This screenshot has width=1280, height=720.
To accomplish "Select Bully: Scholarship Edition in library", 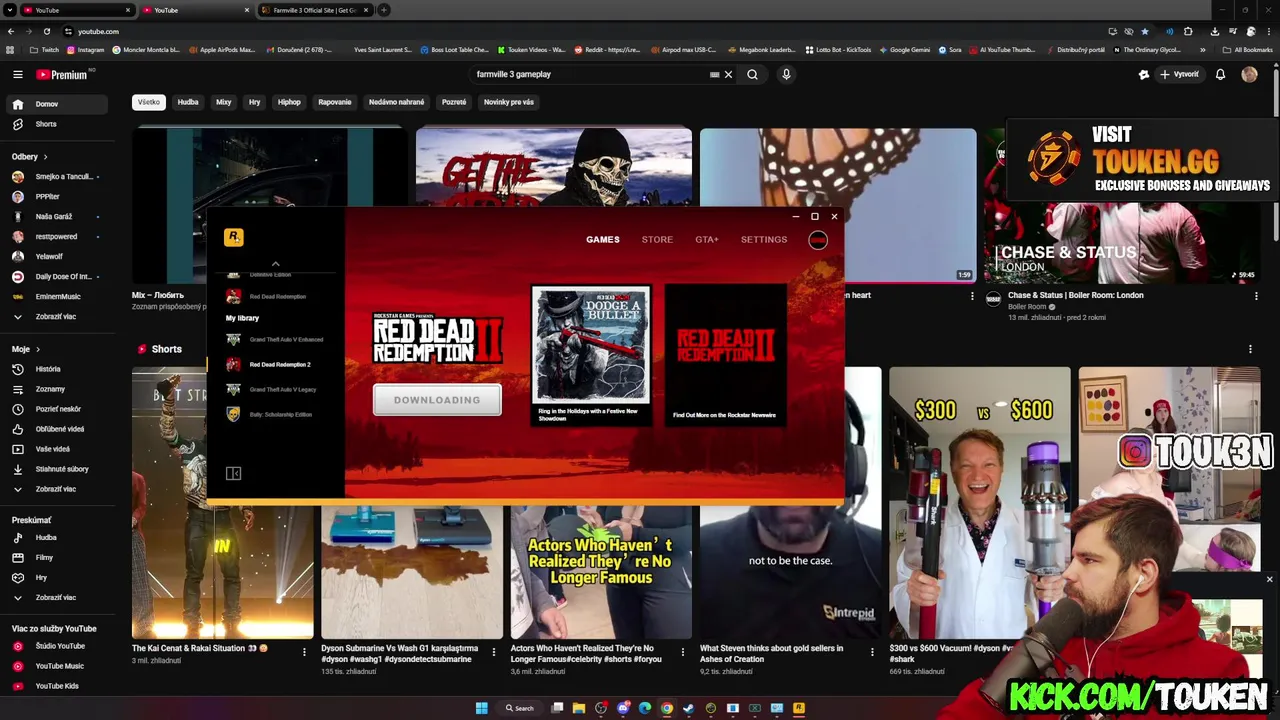I will 270,415.
